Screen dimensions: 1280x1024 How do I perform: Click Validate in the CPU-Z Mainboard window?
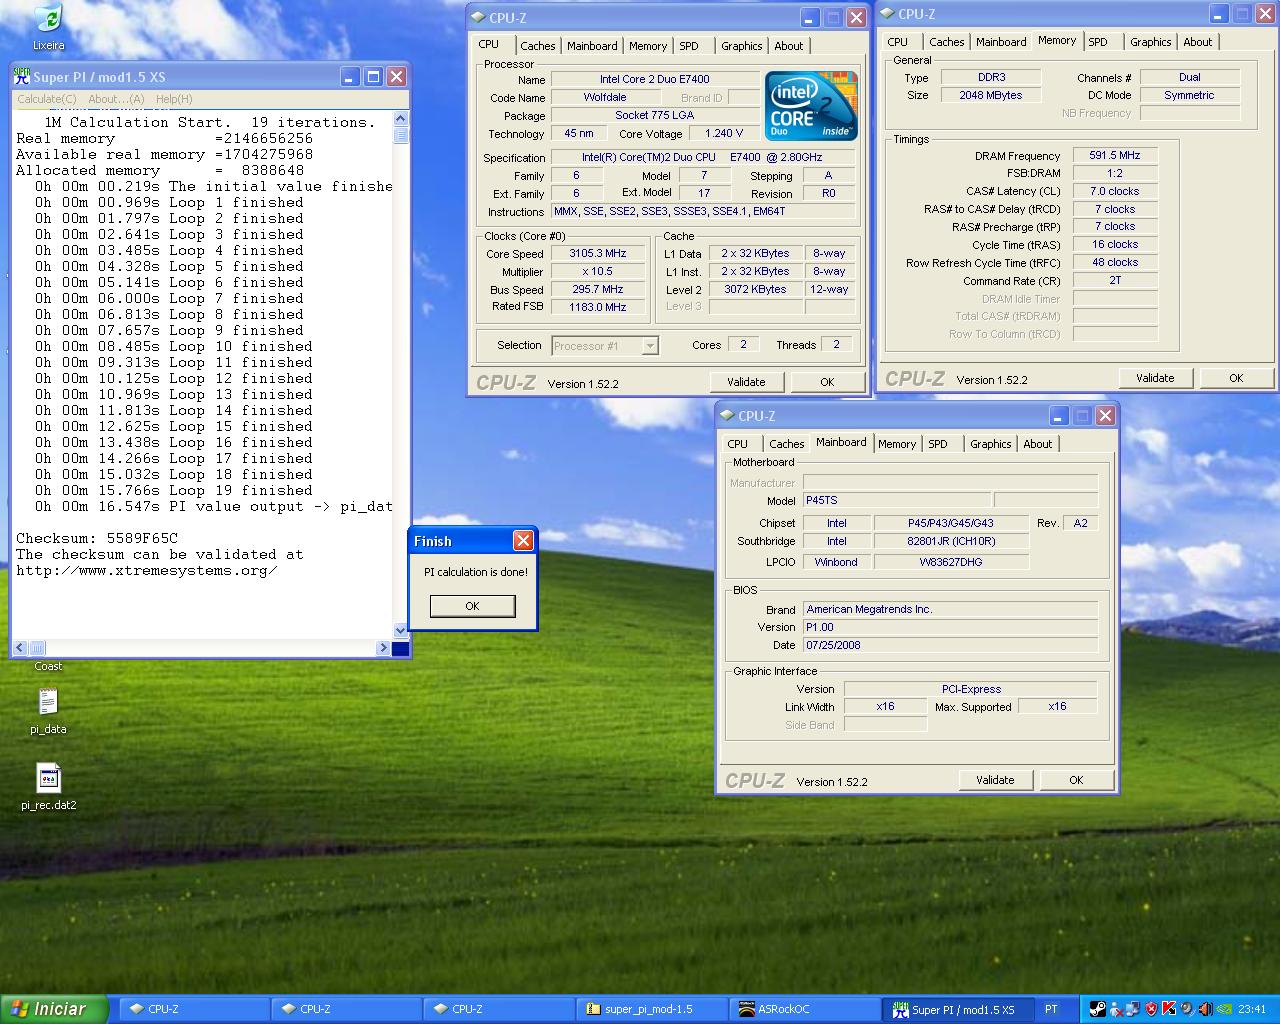click(x=995, y=780)
